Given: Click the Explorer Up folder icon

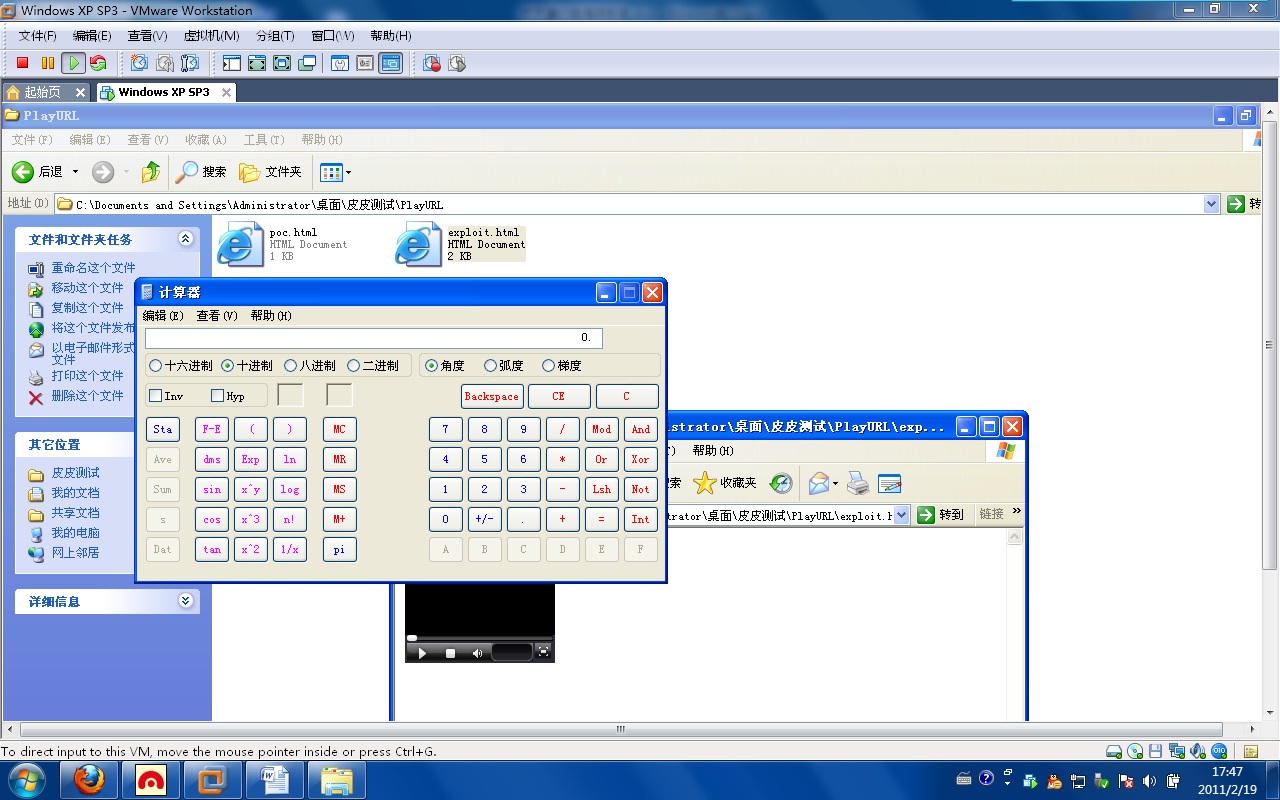Looking at the screenshot, I should tap(150, 172).
